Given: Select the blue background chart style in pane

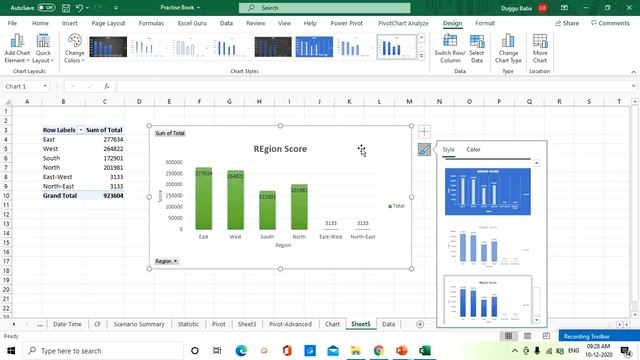Looking at the screenshot, I should click(488, 191).
